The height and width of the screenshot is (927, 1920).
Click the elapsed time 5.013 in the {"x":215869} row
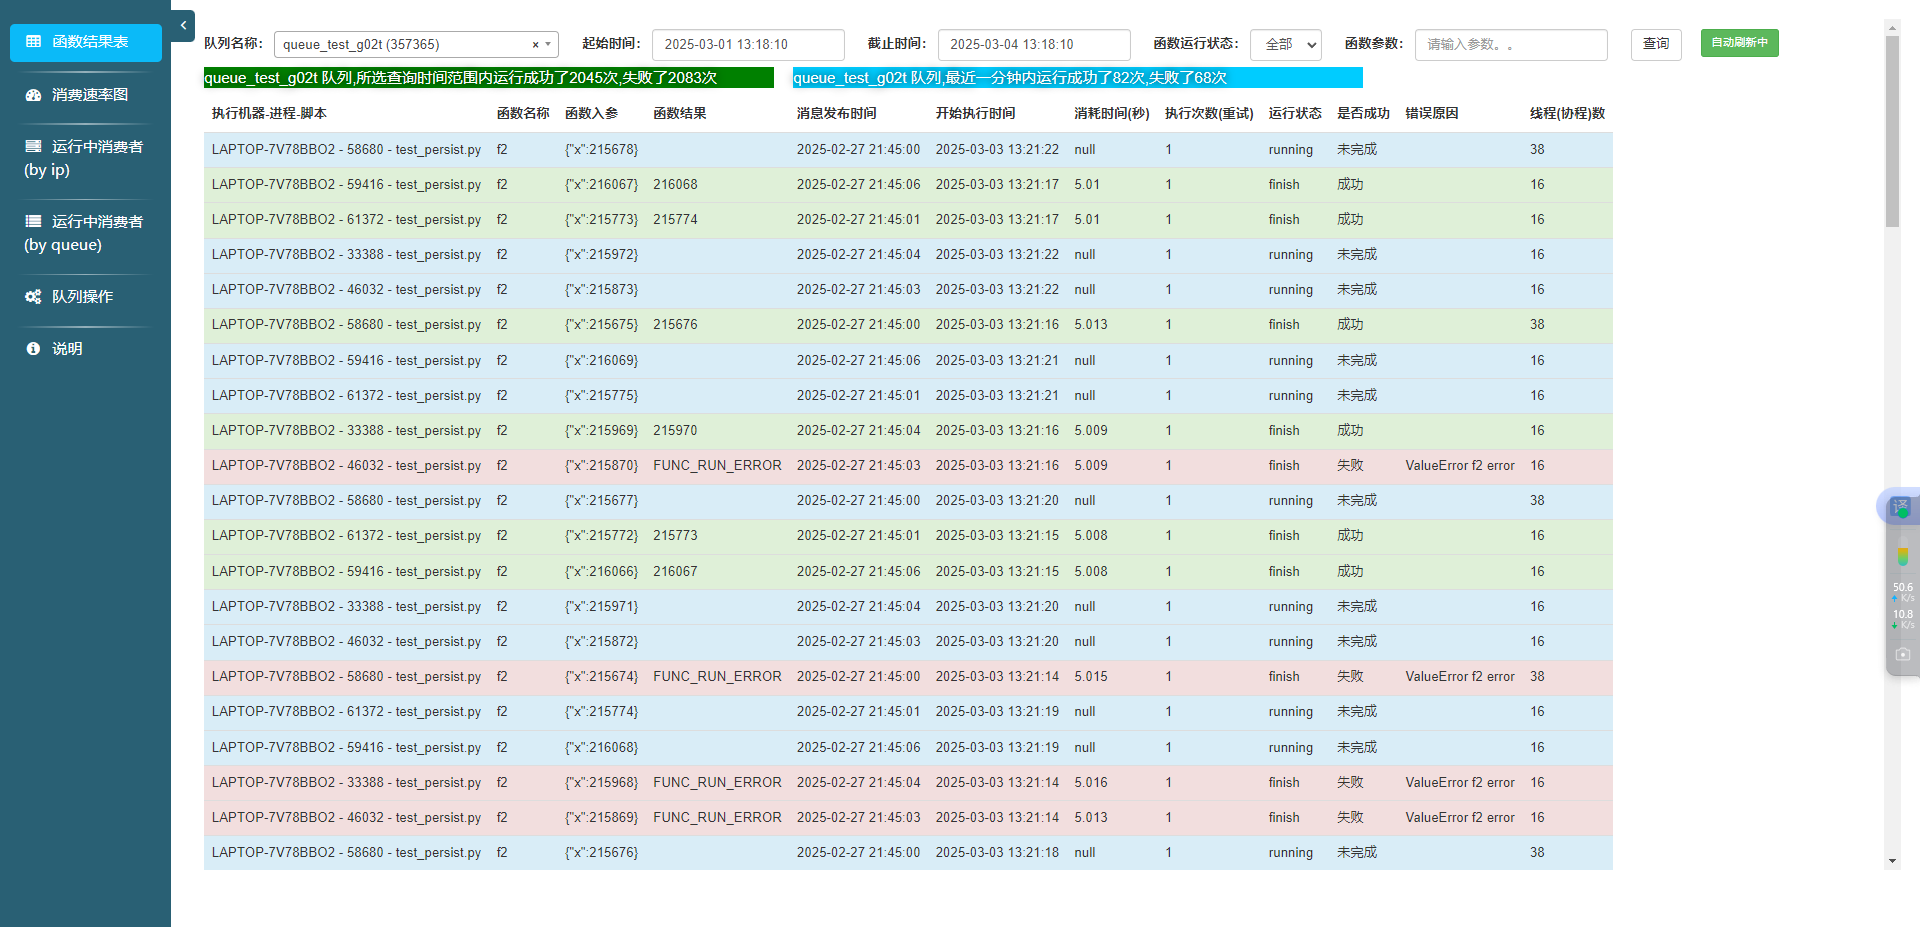pos(1091,818)
